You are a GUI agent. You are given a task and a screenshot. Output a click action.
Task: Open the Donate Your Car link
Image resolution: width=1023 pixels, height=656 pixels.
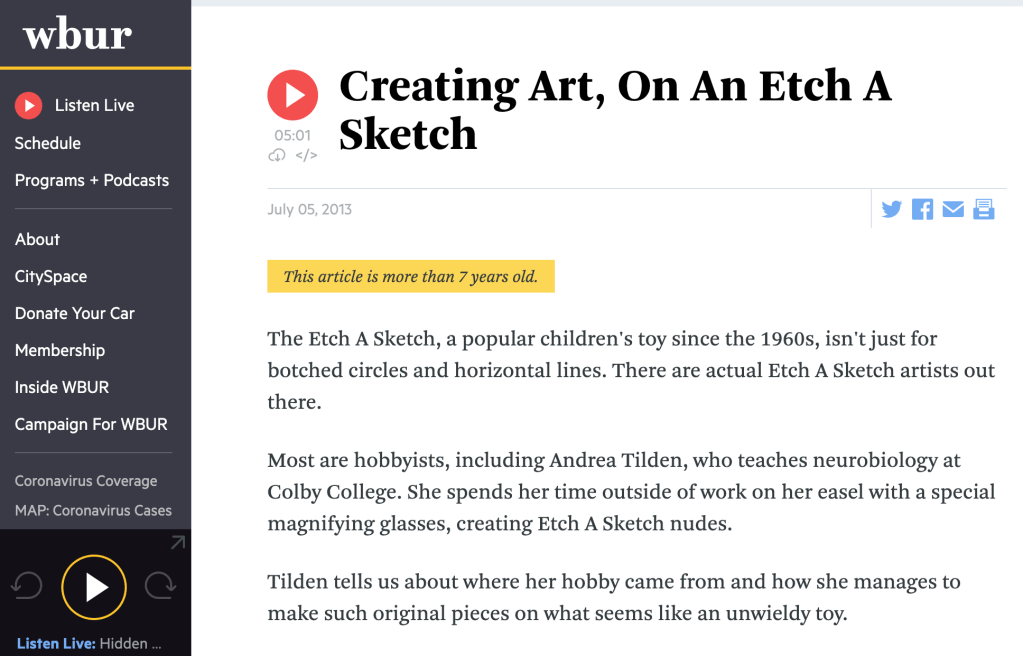pos(75,313)
